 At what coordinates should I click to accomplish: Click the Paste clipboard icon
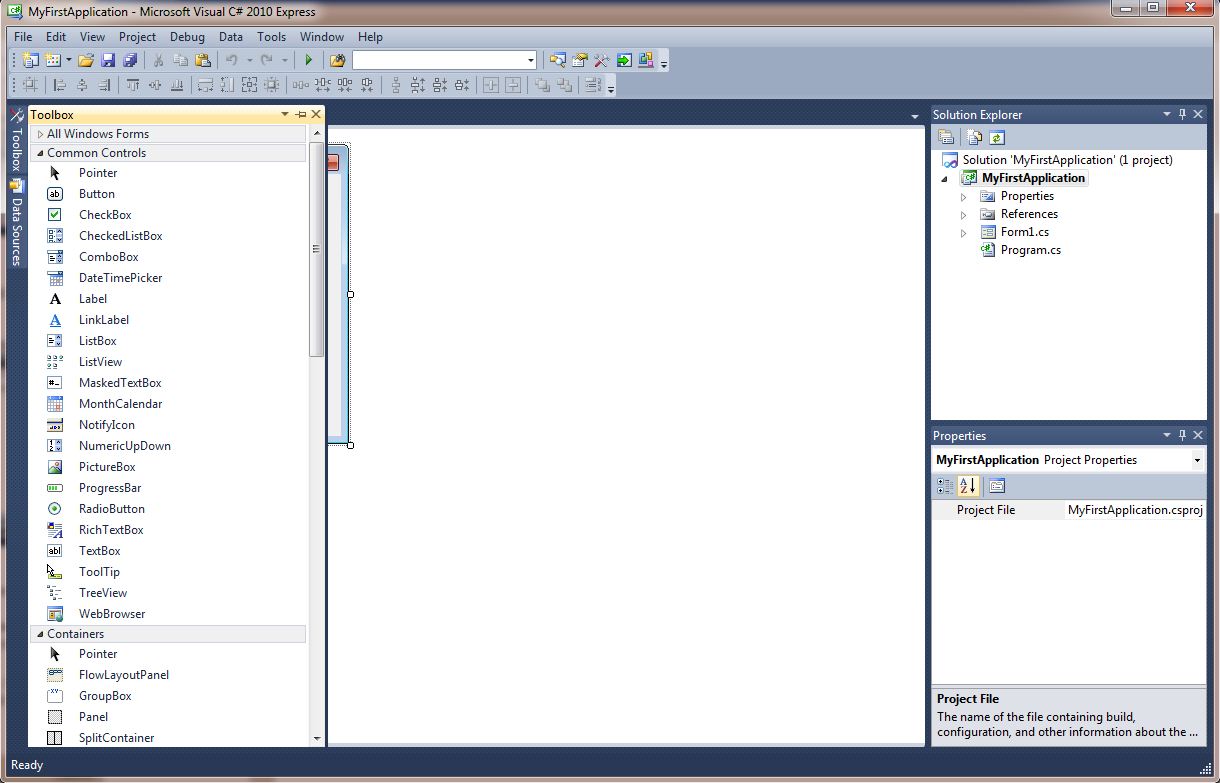click(x=202, y=61)
